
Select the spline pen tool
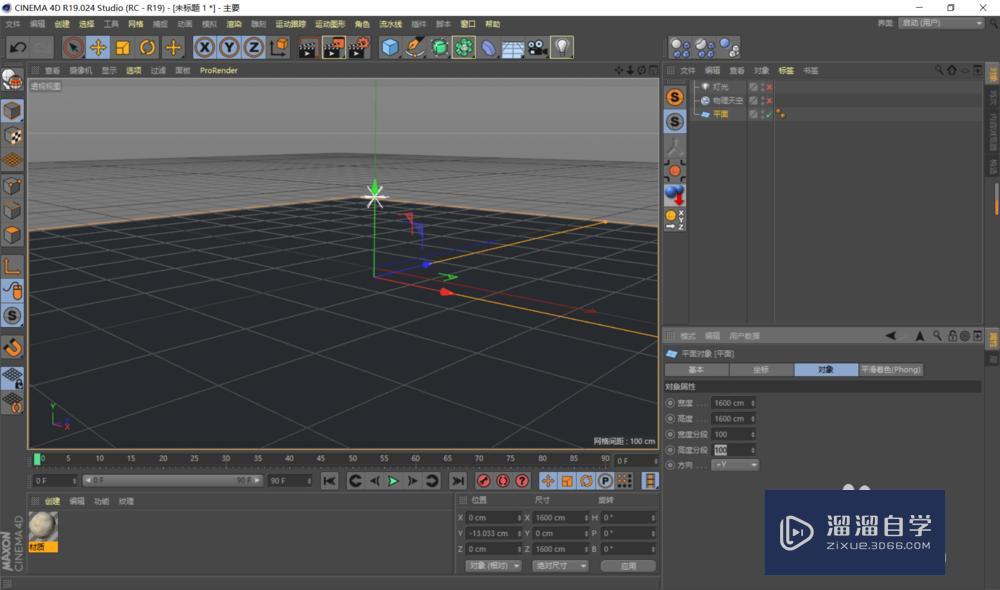click(x=415, y=47)
